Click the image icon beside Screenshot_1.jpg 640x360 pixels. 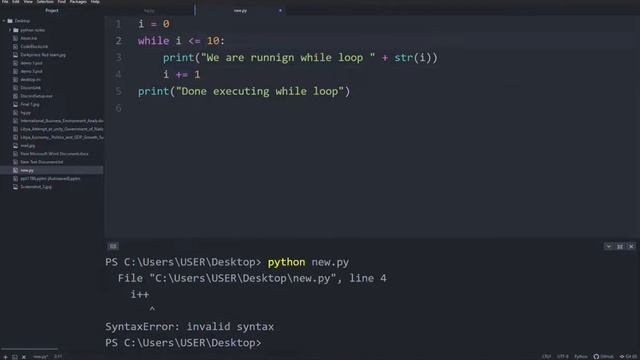click(x=16, y=187)
